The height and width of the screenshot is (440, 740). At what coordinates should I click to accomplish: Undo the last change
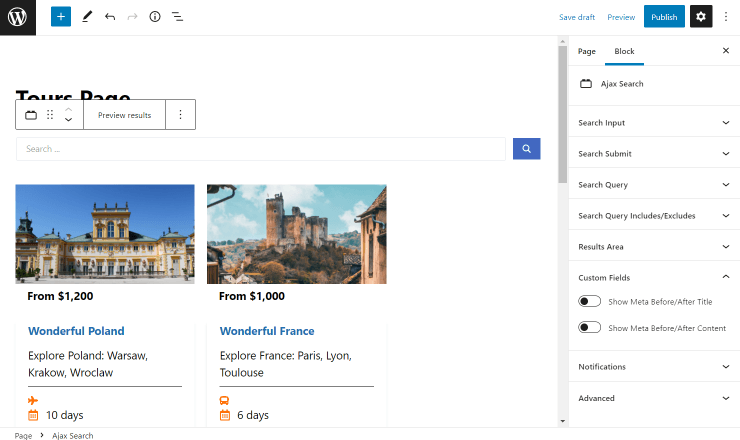[110, 17]
